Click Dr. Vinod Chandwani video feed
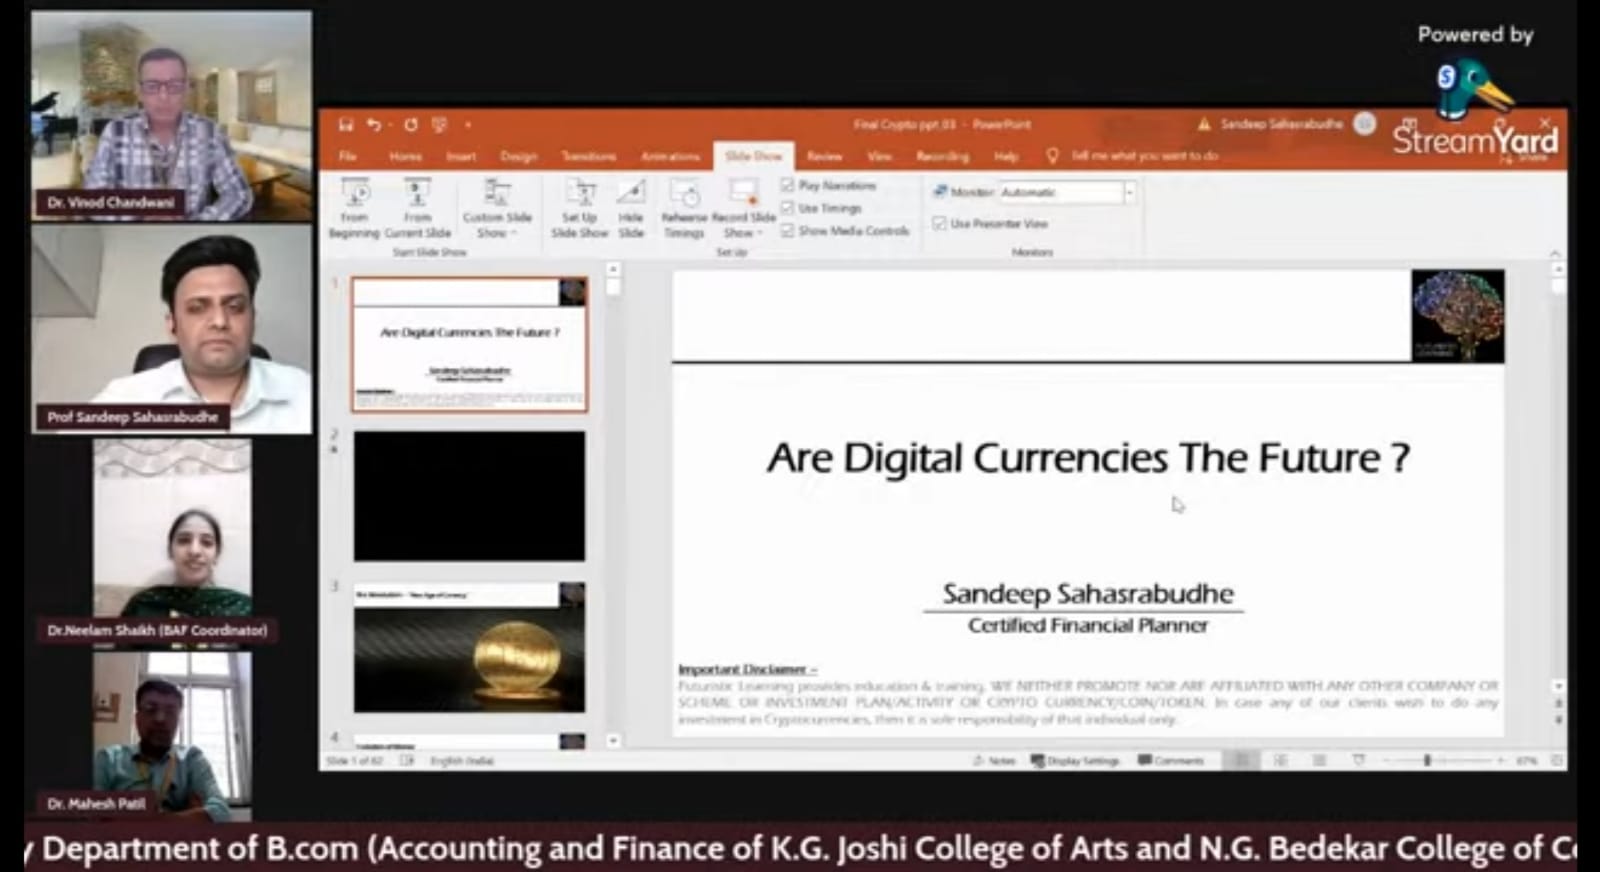 [x=171, y=114]
